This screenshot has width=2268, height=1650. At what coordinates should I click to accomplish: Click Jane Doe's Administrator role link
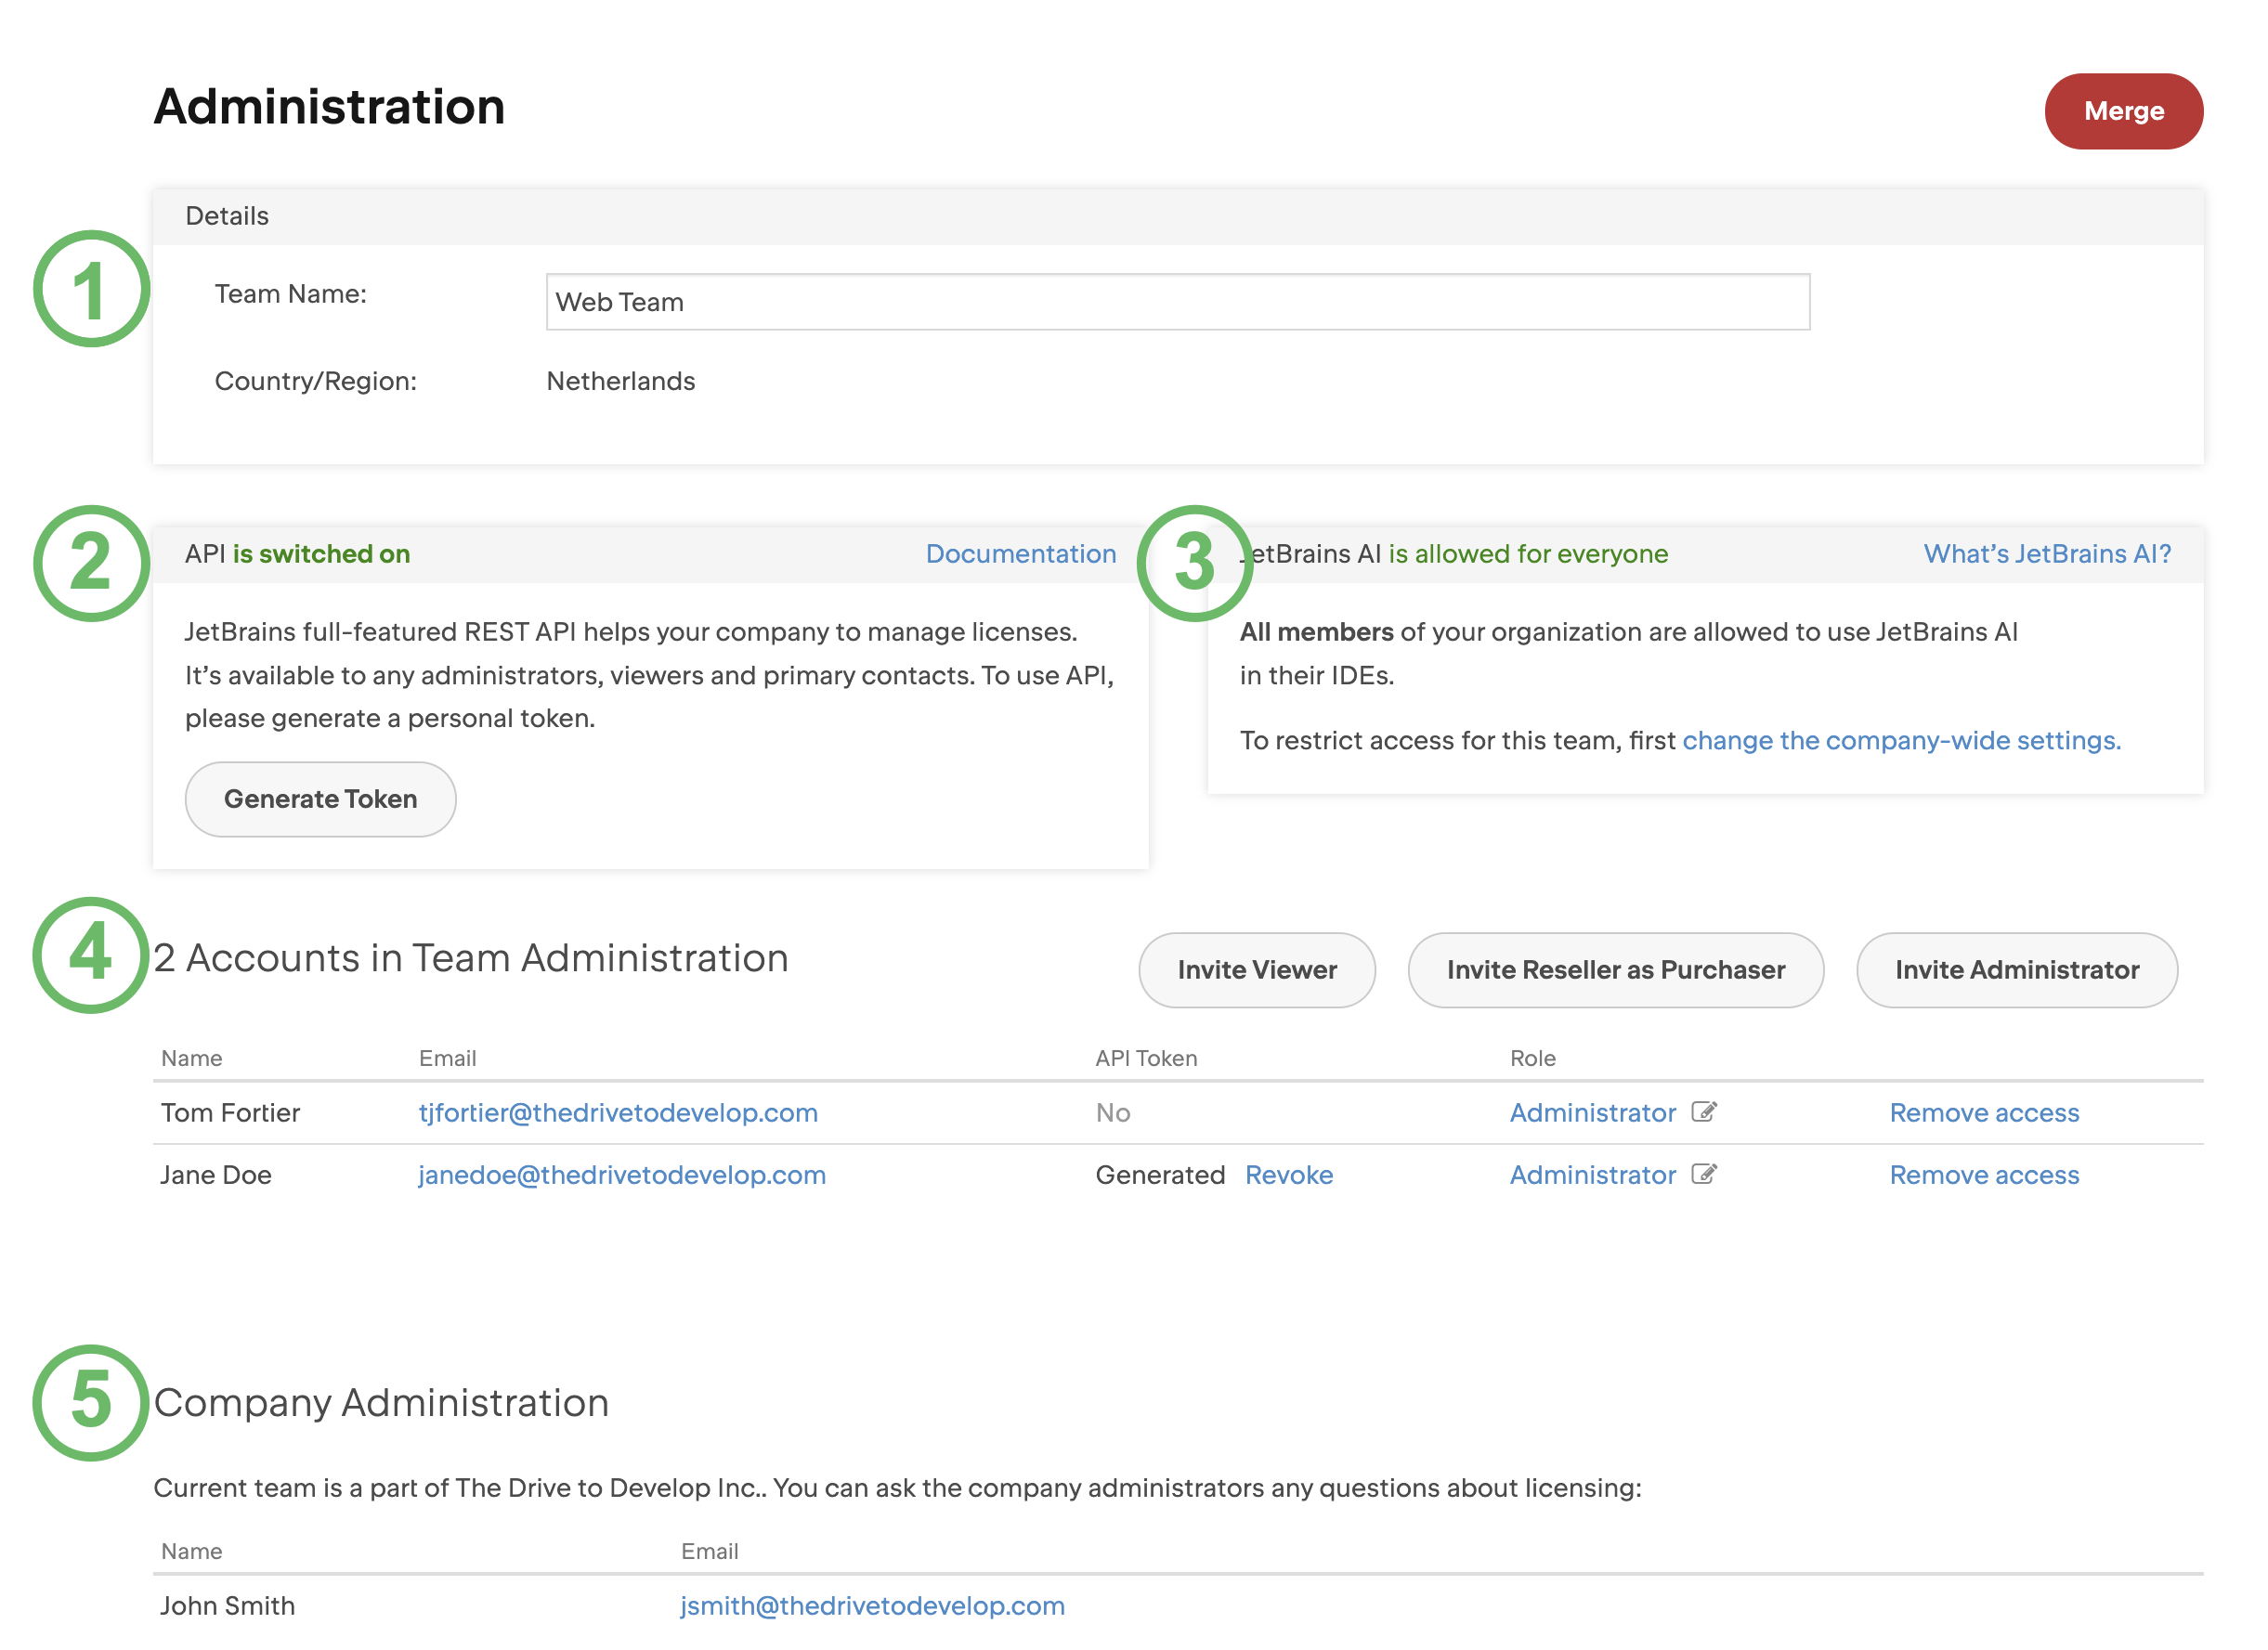click(x=1591, y=1174)
